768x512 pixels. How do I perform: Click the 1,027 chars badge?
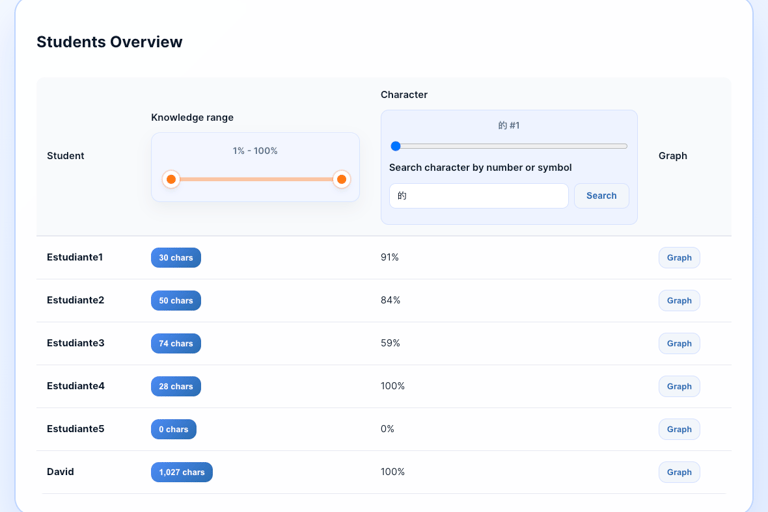click(x=182, y=472)
